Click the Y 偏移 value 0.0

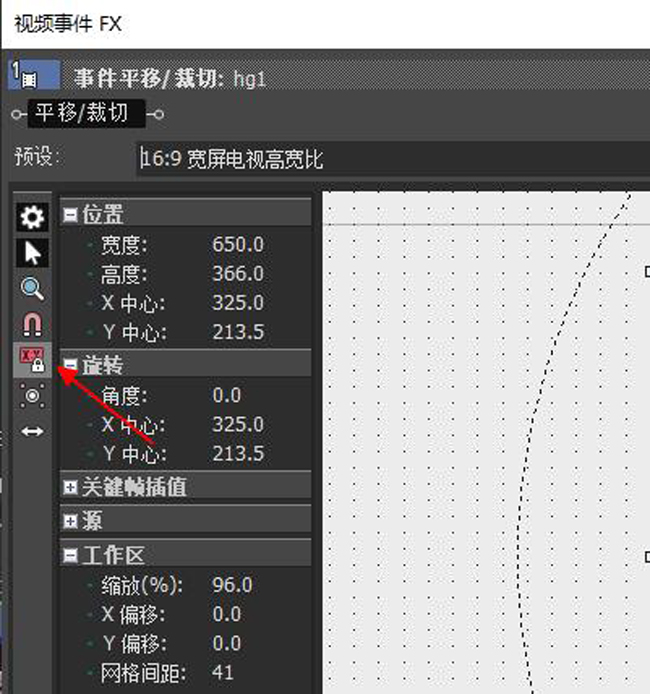pyautogui.click(x=227, y=643)
